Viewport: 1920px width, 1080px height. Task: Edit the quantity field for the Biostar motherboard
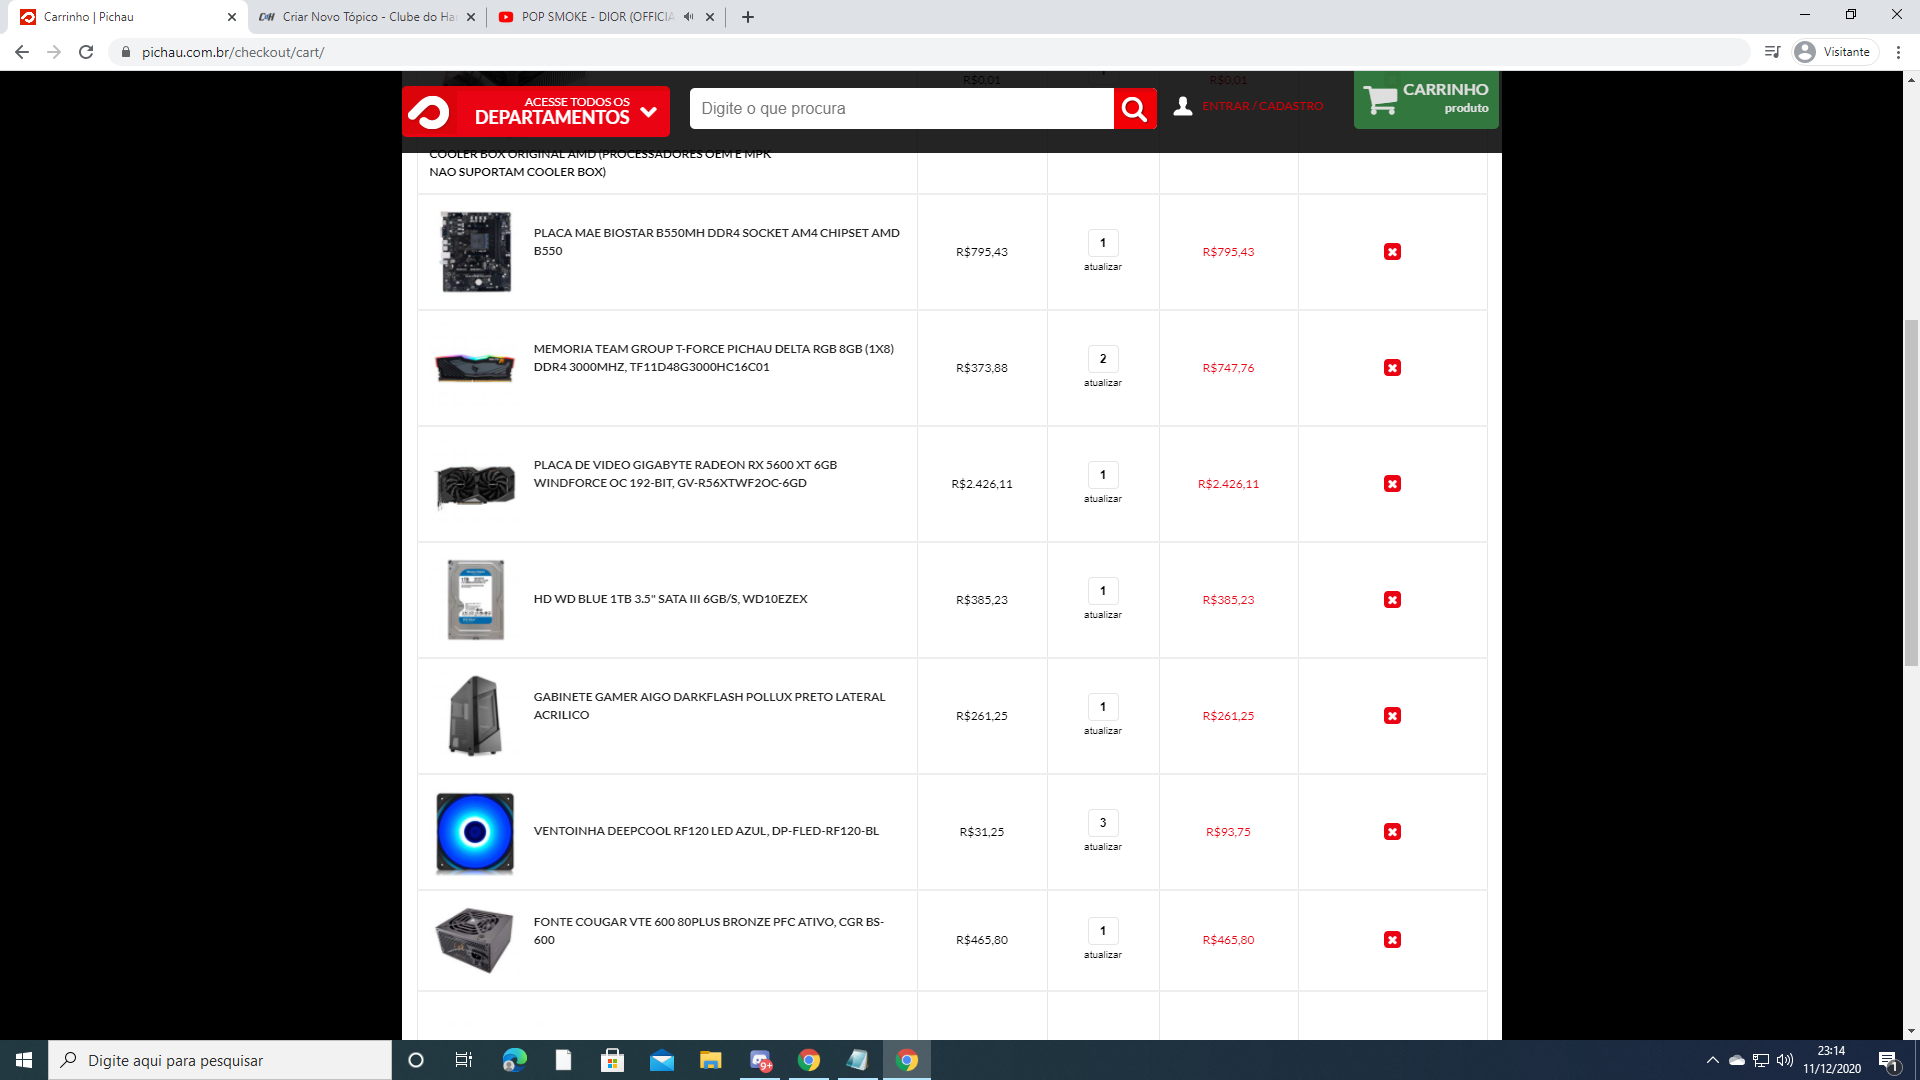[x=1103, y=243]
